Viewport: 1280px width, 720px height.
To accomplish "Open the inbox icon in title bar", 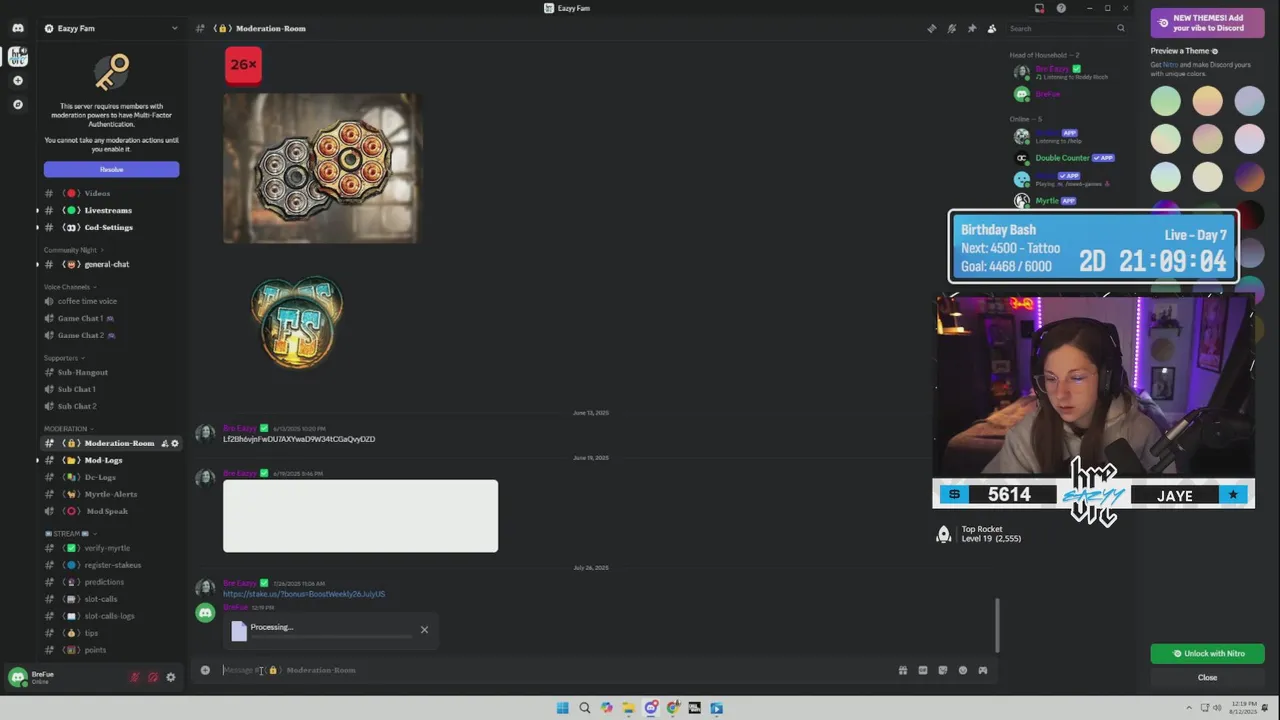I will 1039,8.
